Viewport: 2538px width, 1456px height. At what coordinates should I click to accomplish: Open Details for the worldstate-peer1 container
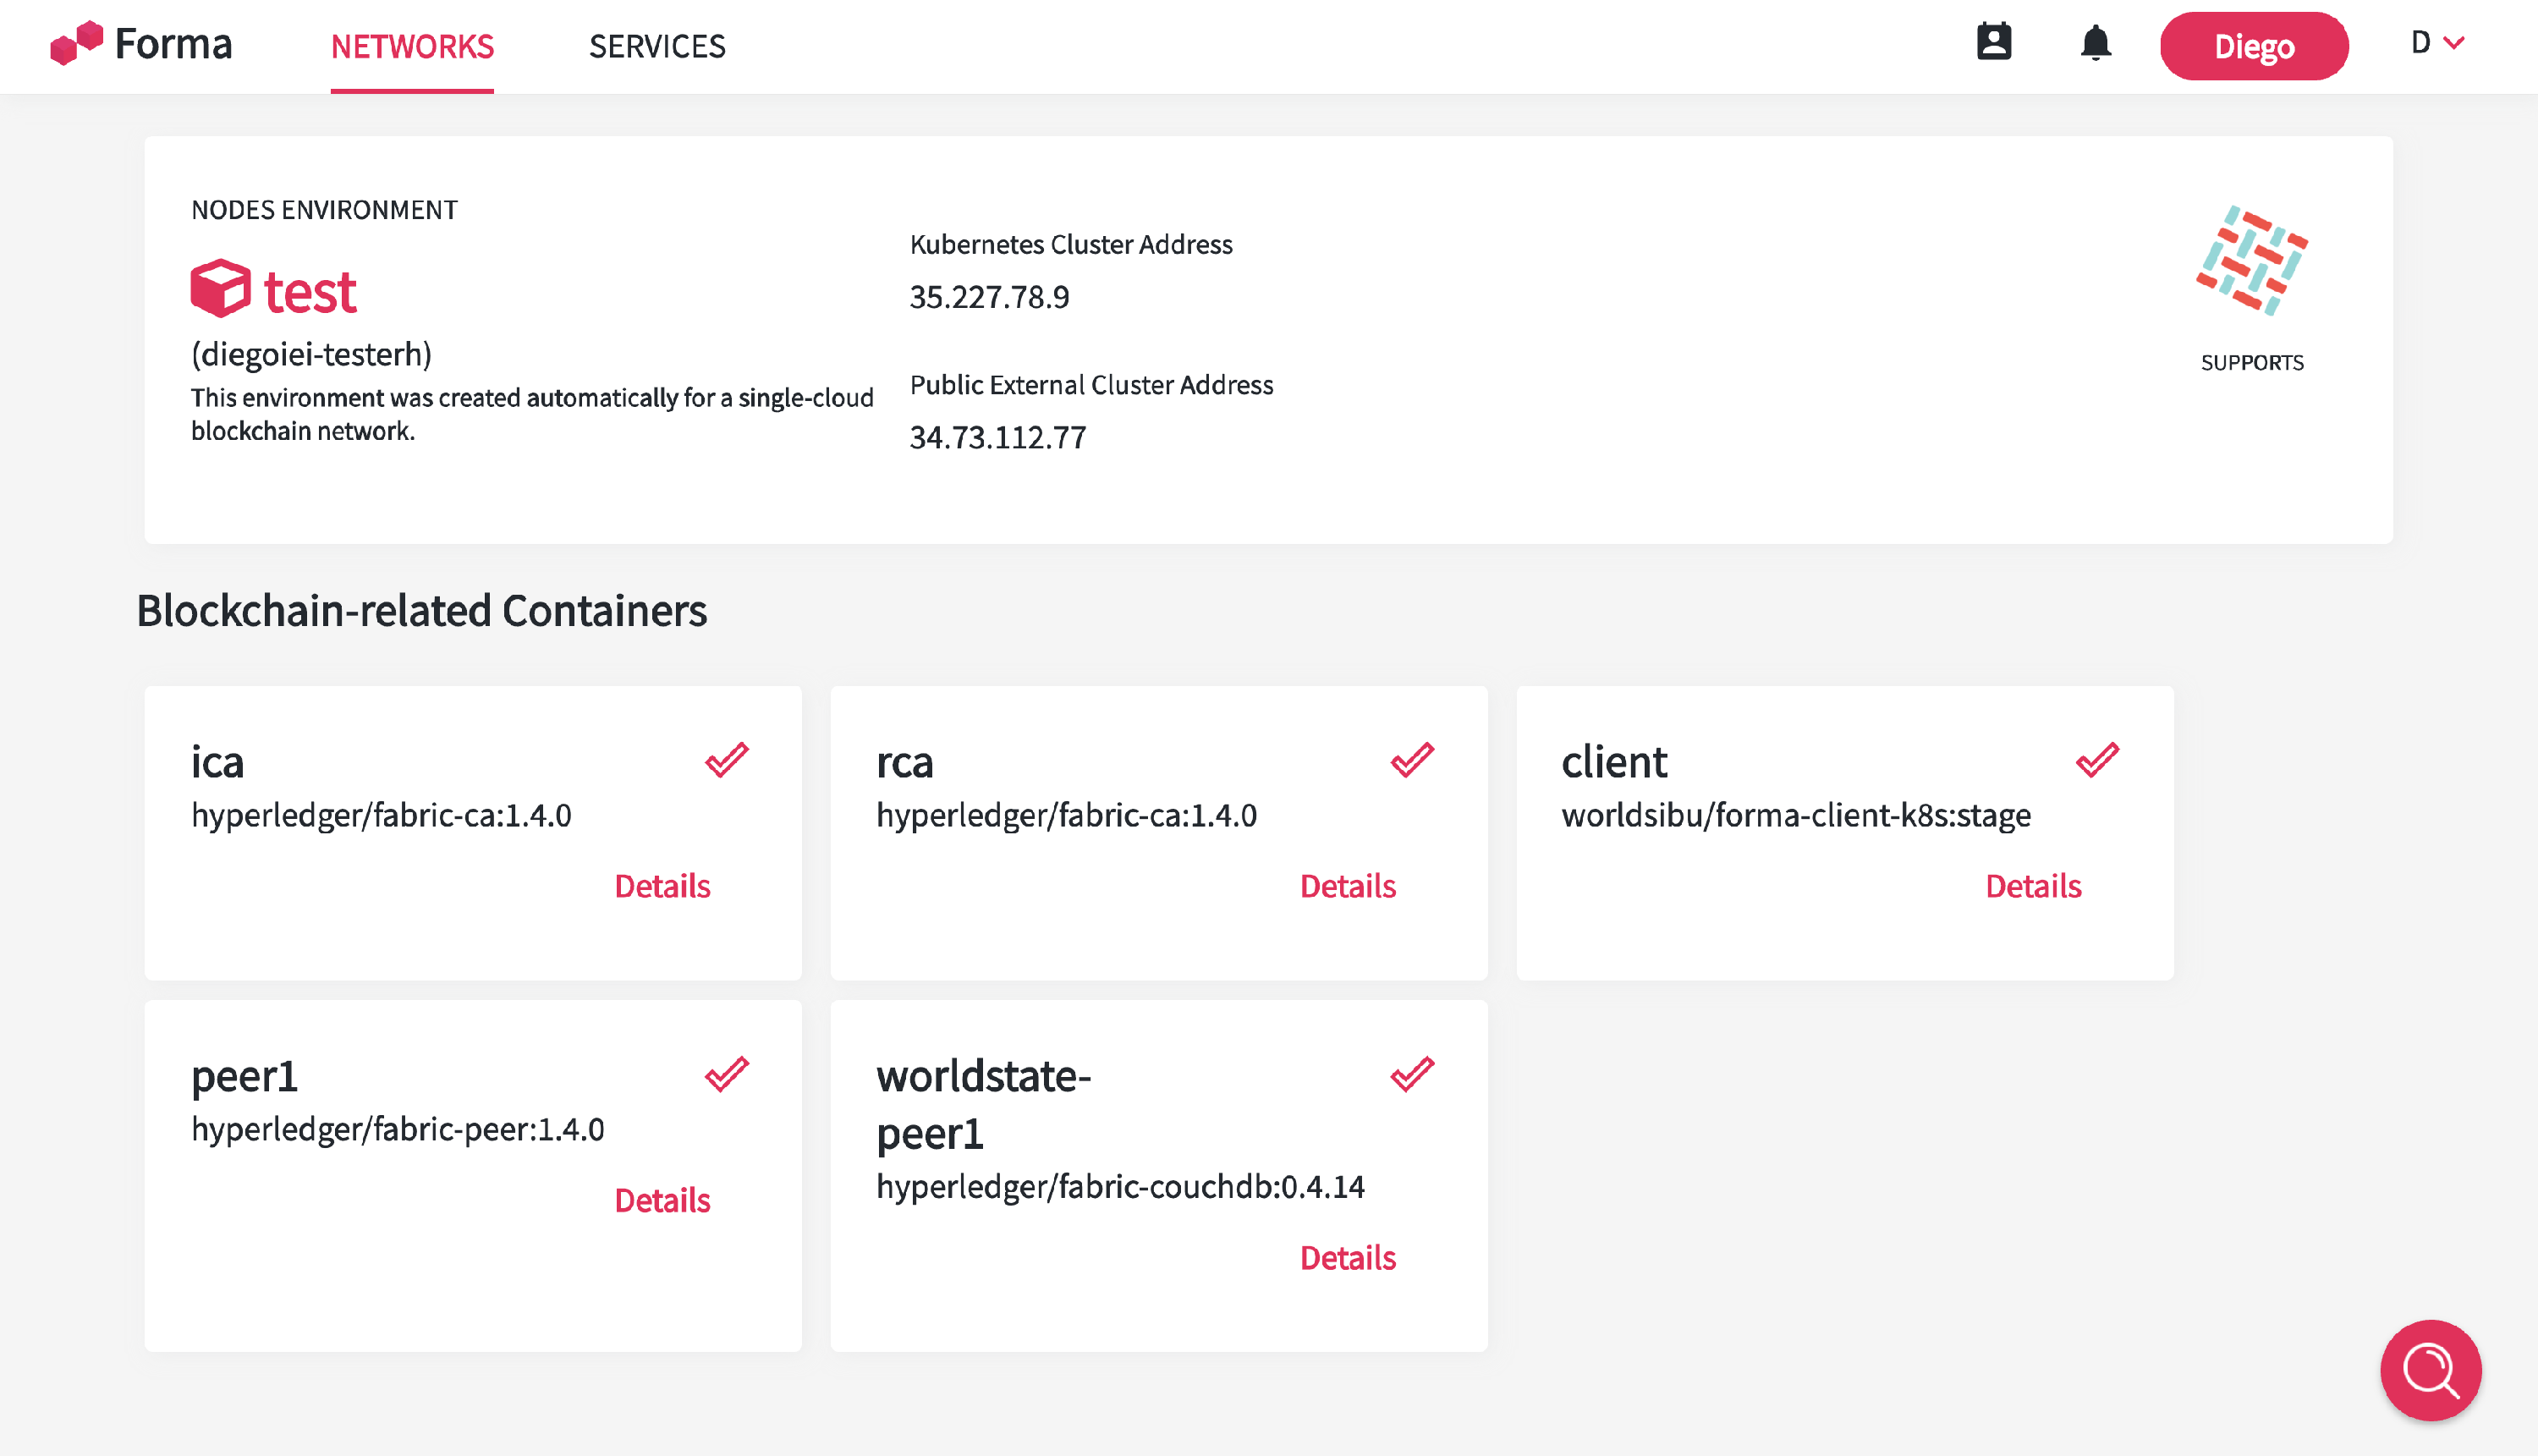(1347, 1258)
